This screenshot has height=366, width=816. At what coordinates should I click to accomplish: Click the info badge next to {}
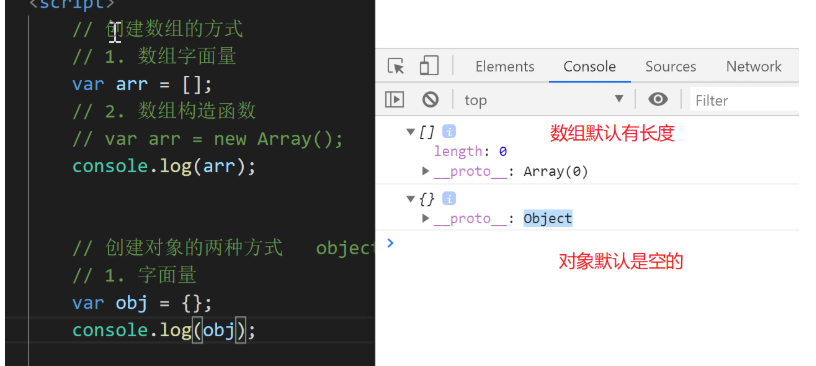coord(449,198)
